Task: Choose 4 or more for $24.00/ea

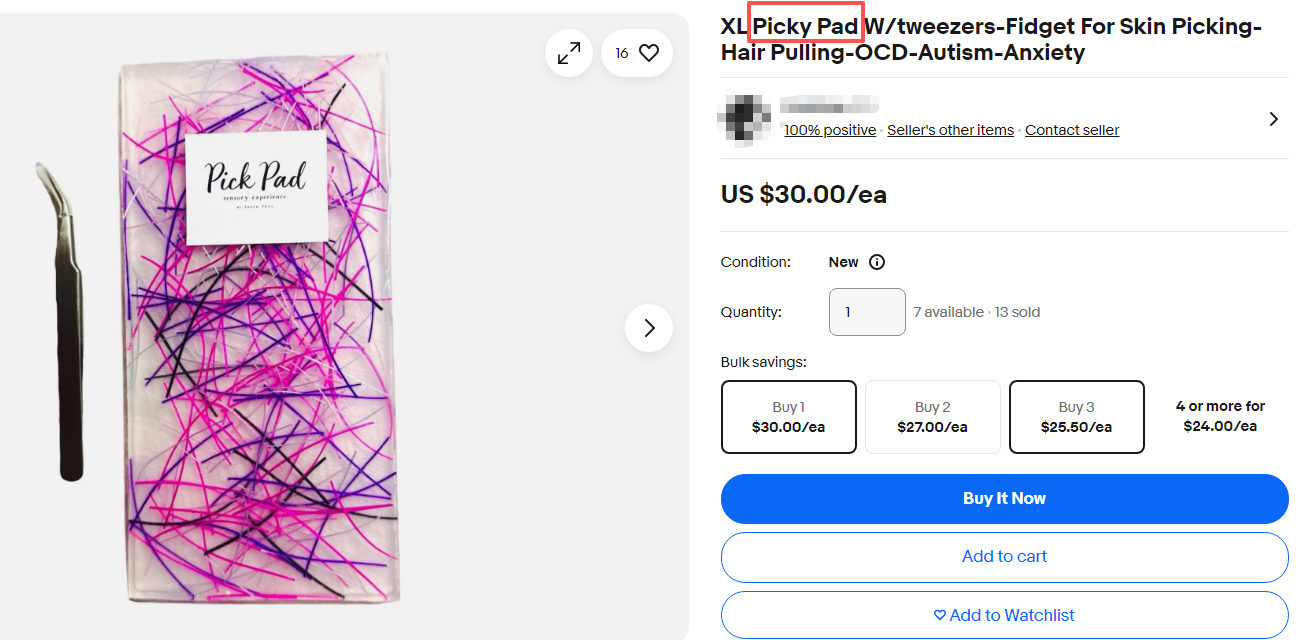Action: tap(1220, 416)
